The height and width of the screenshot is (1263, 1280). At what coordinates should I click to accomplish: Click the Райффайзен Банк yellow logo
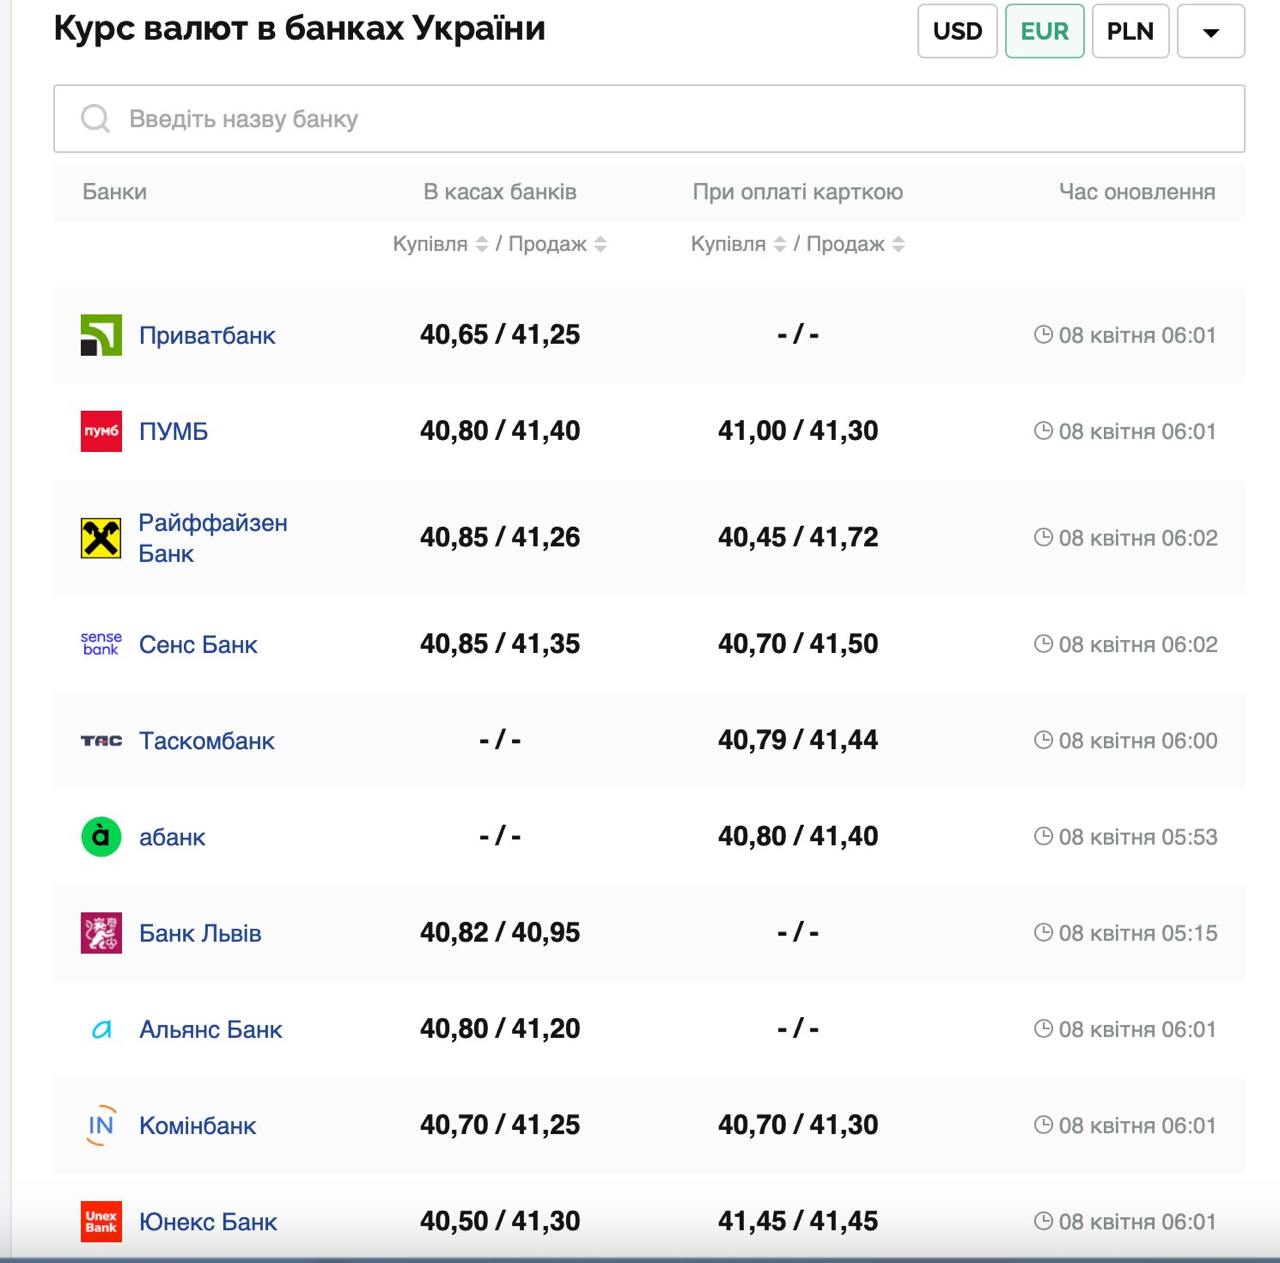(101, 538)
